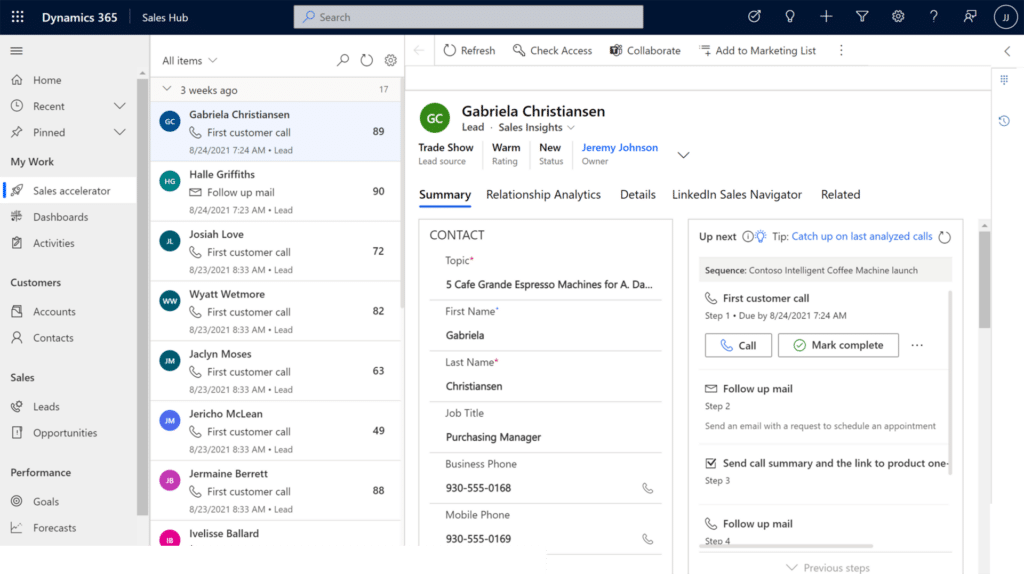Open the chat persona icon in top bar
This screenshot has width=1024, height=574.
point(970,17)
